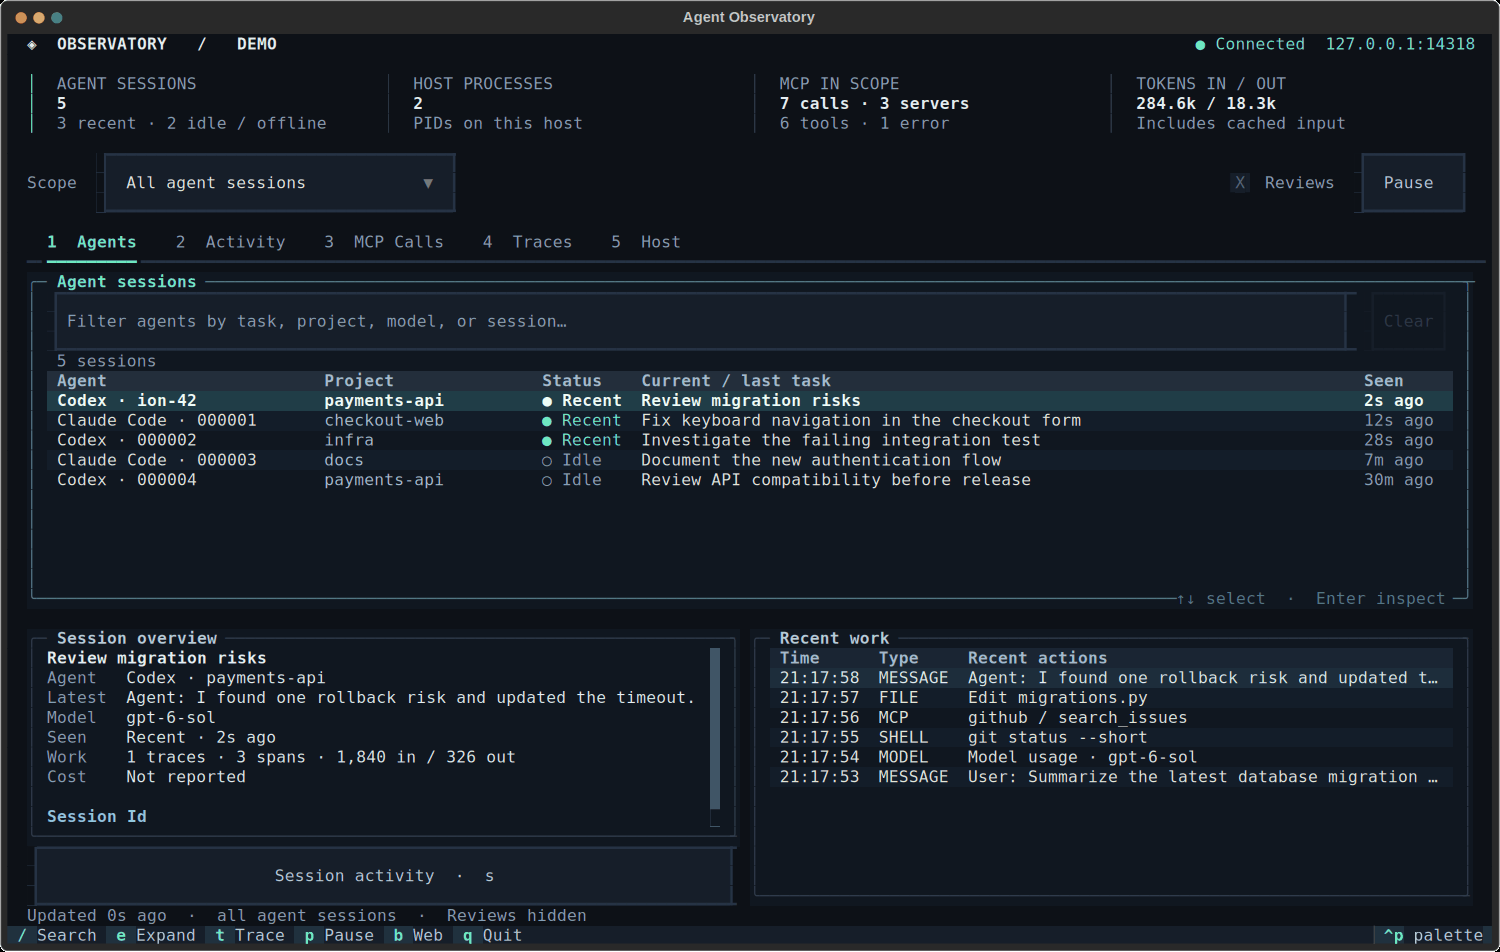This screenshot has height=952, width=1500.
Task: Click the Web shortcut in footer
Action: (x=418, y=936)
